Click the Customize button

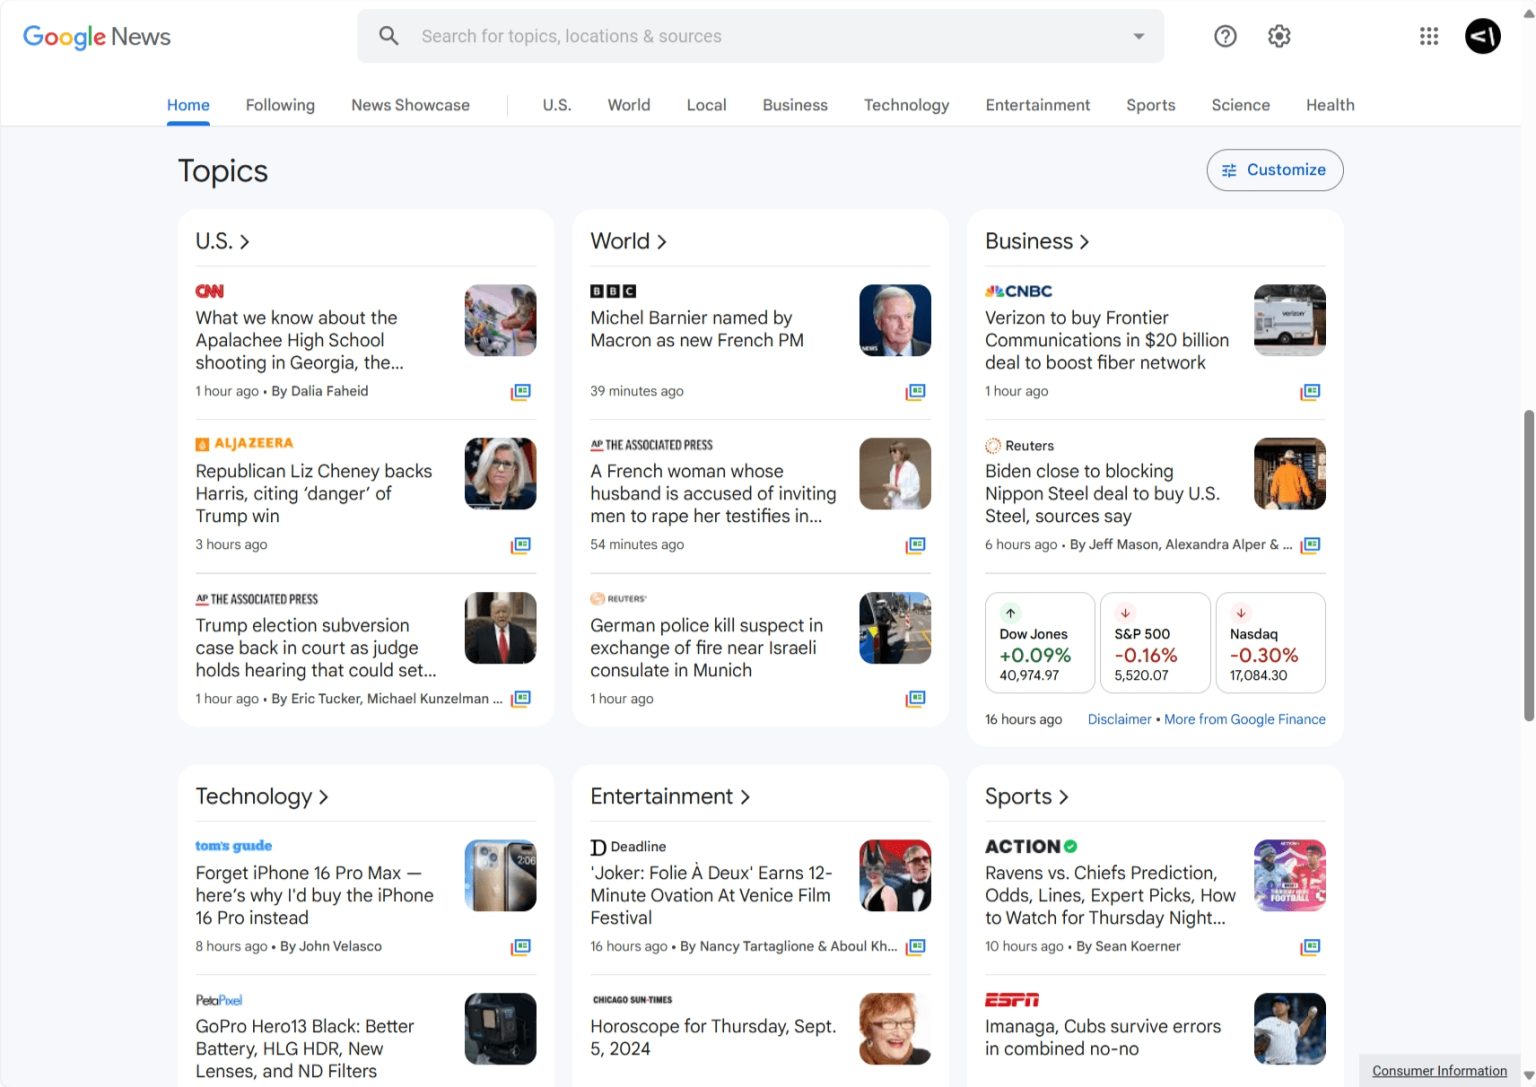coord(1274,170)
